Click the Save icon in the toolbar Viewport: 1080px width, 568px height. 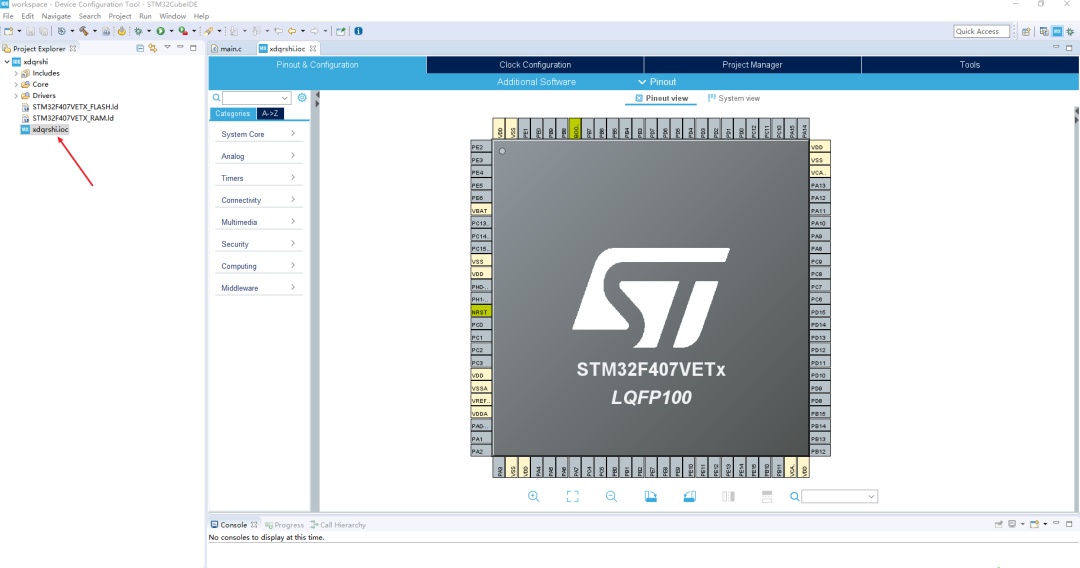30,31
